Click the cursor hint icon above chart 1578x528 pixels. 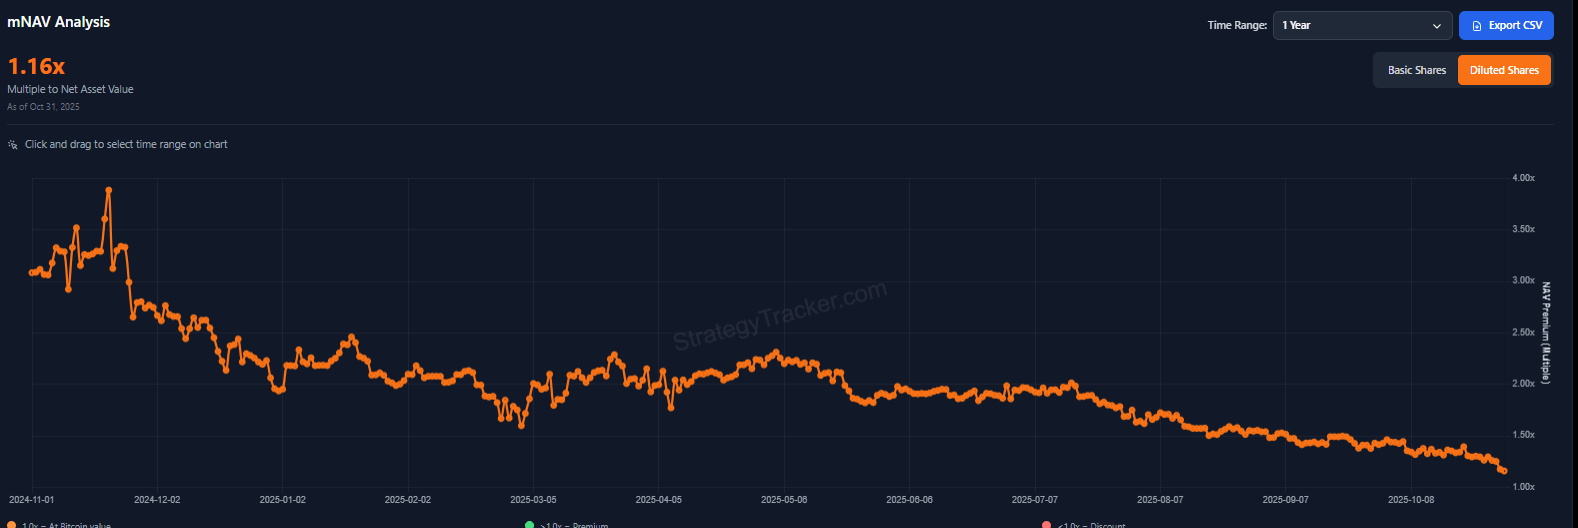[x=13, y=145]
